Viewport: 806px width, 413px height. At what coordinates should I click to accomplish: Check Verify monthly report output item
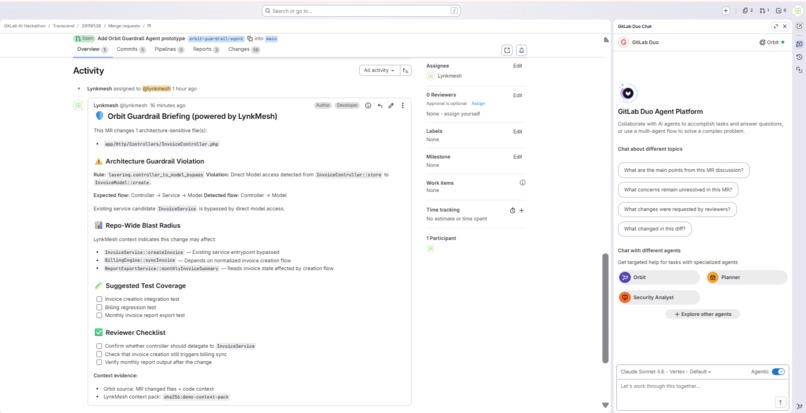99,362
